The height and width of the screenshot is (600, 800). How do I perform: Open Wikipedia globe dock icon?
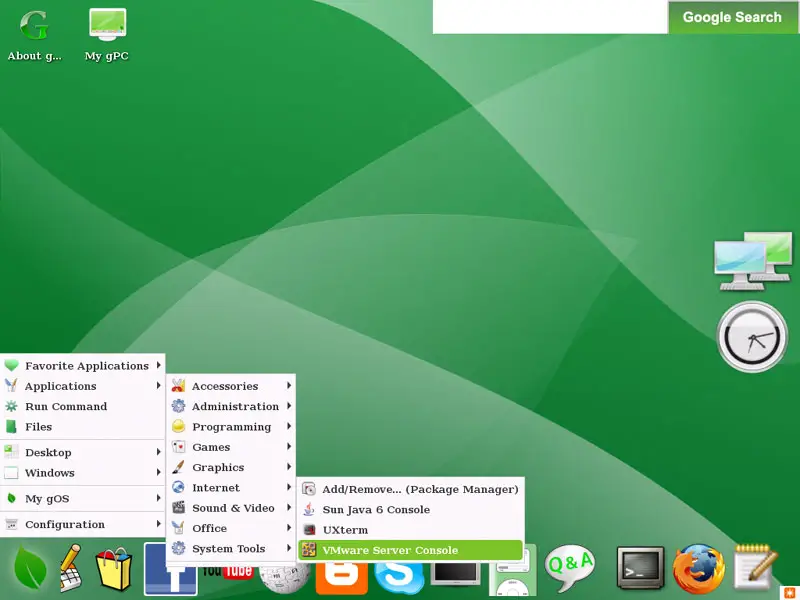click(284, 579)
